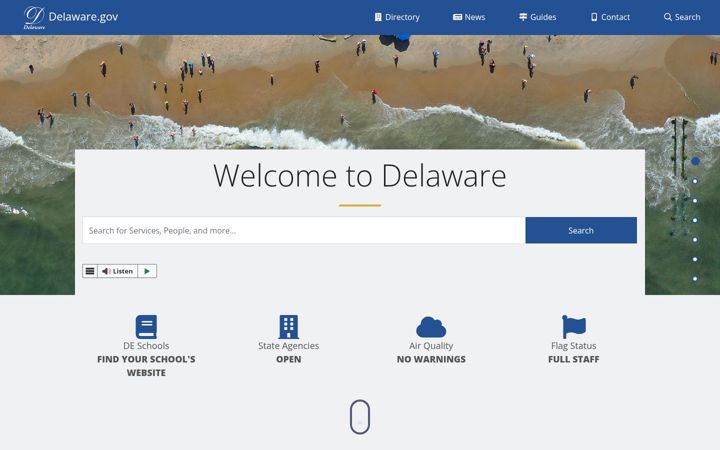
Task: Click the Guides signpost icon
Action: click(523, 17)
